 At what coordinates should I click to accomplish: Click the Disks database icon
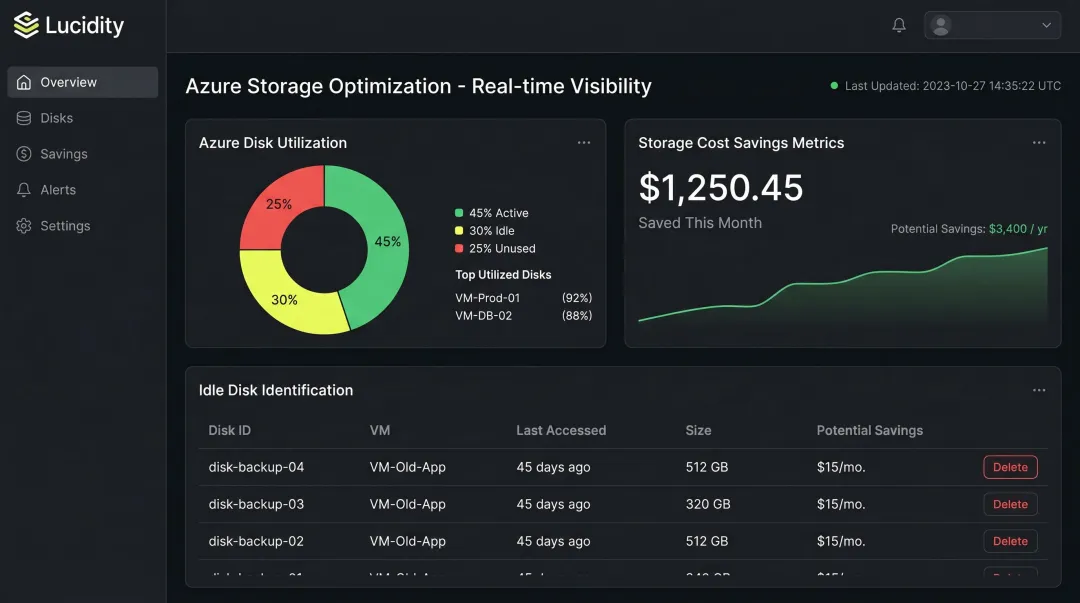tap(24, 118)
